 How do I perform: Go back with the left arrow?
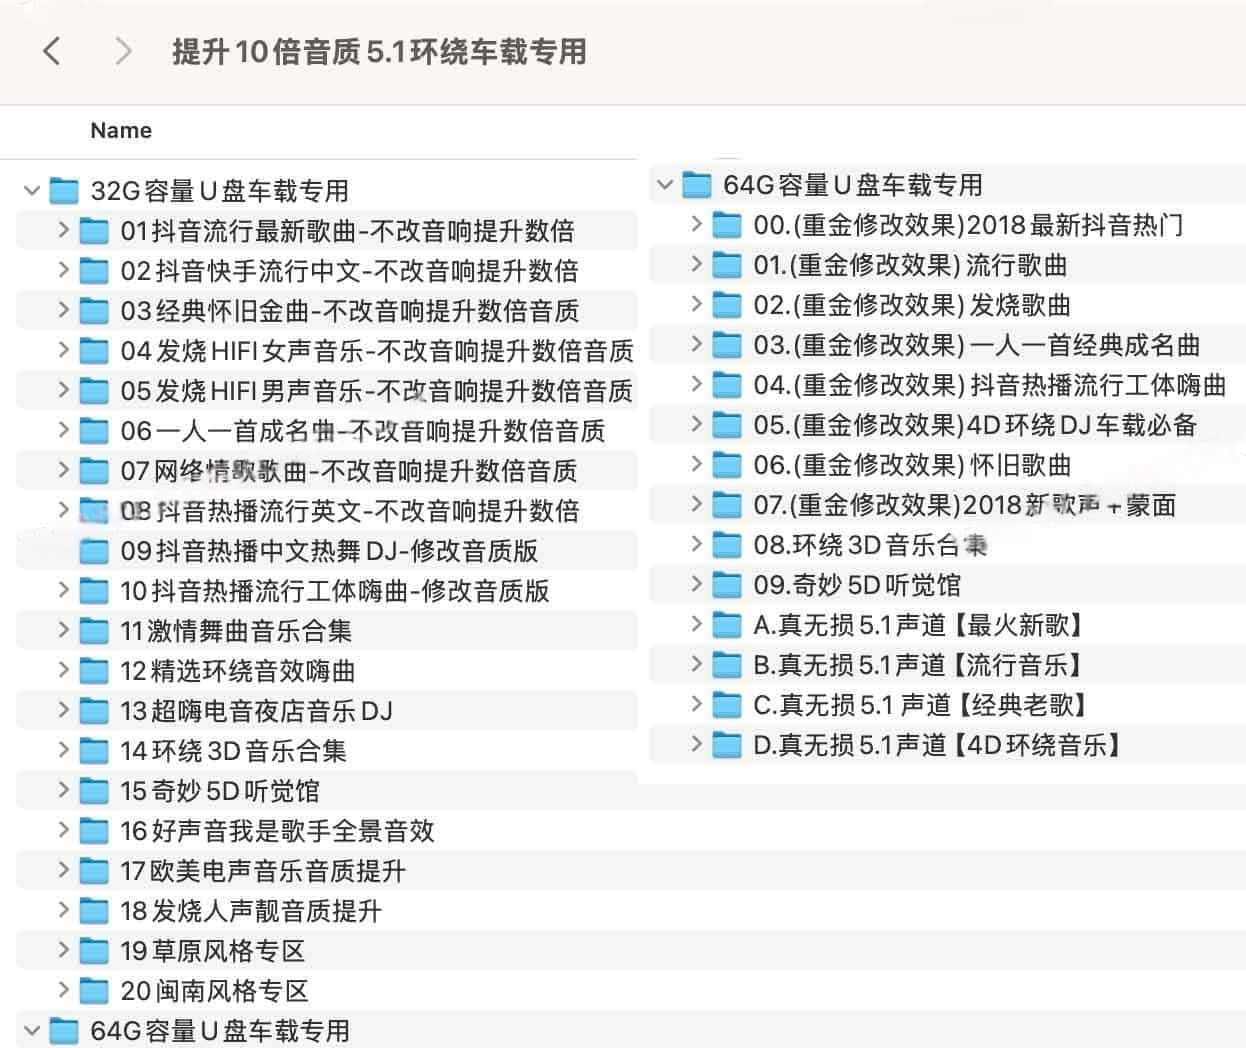tap(52, 51)
